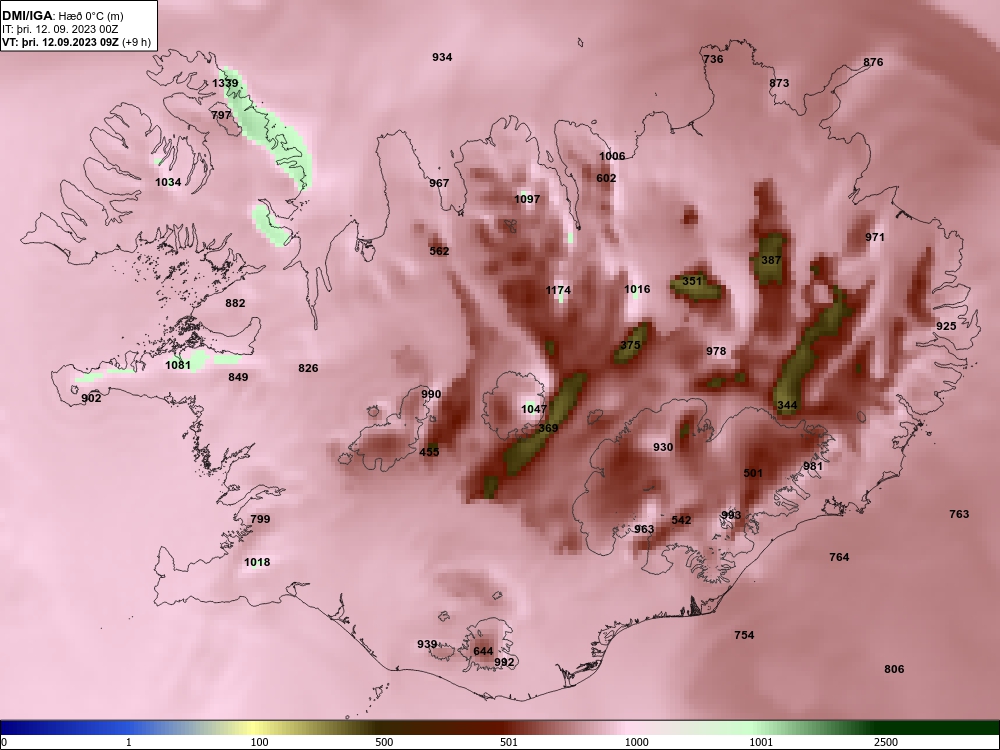
Task: Select the 1097 value on the map
Action: pos(527,200)
